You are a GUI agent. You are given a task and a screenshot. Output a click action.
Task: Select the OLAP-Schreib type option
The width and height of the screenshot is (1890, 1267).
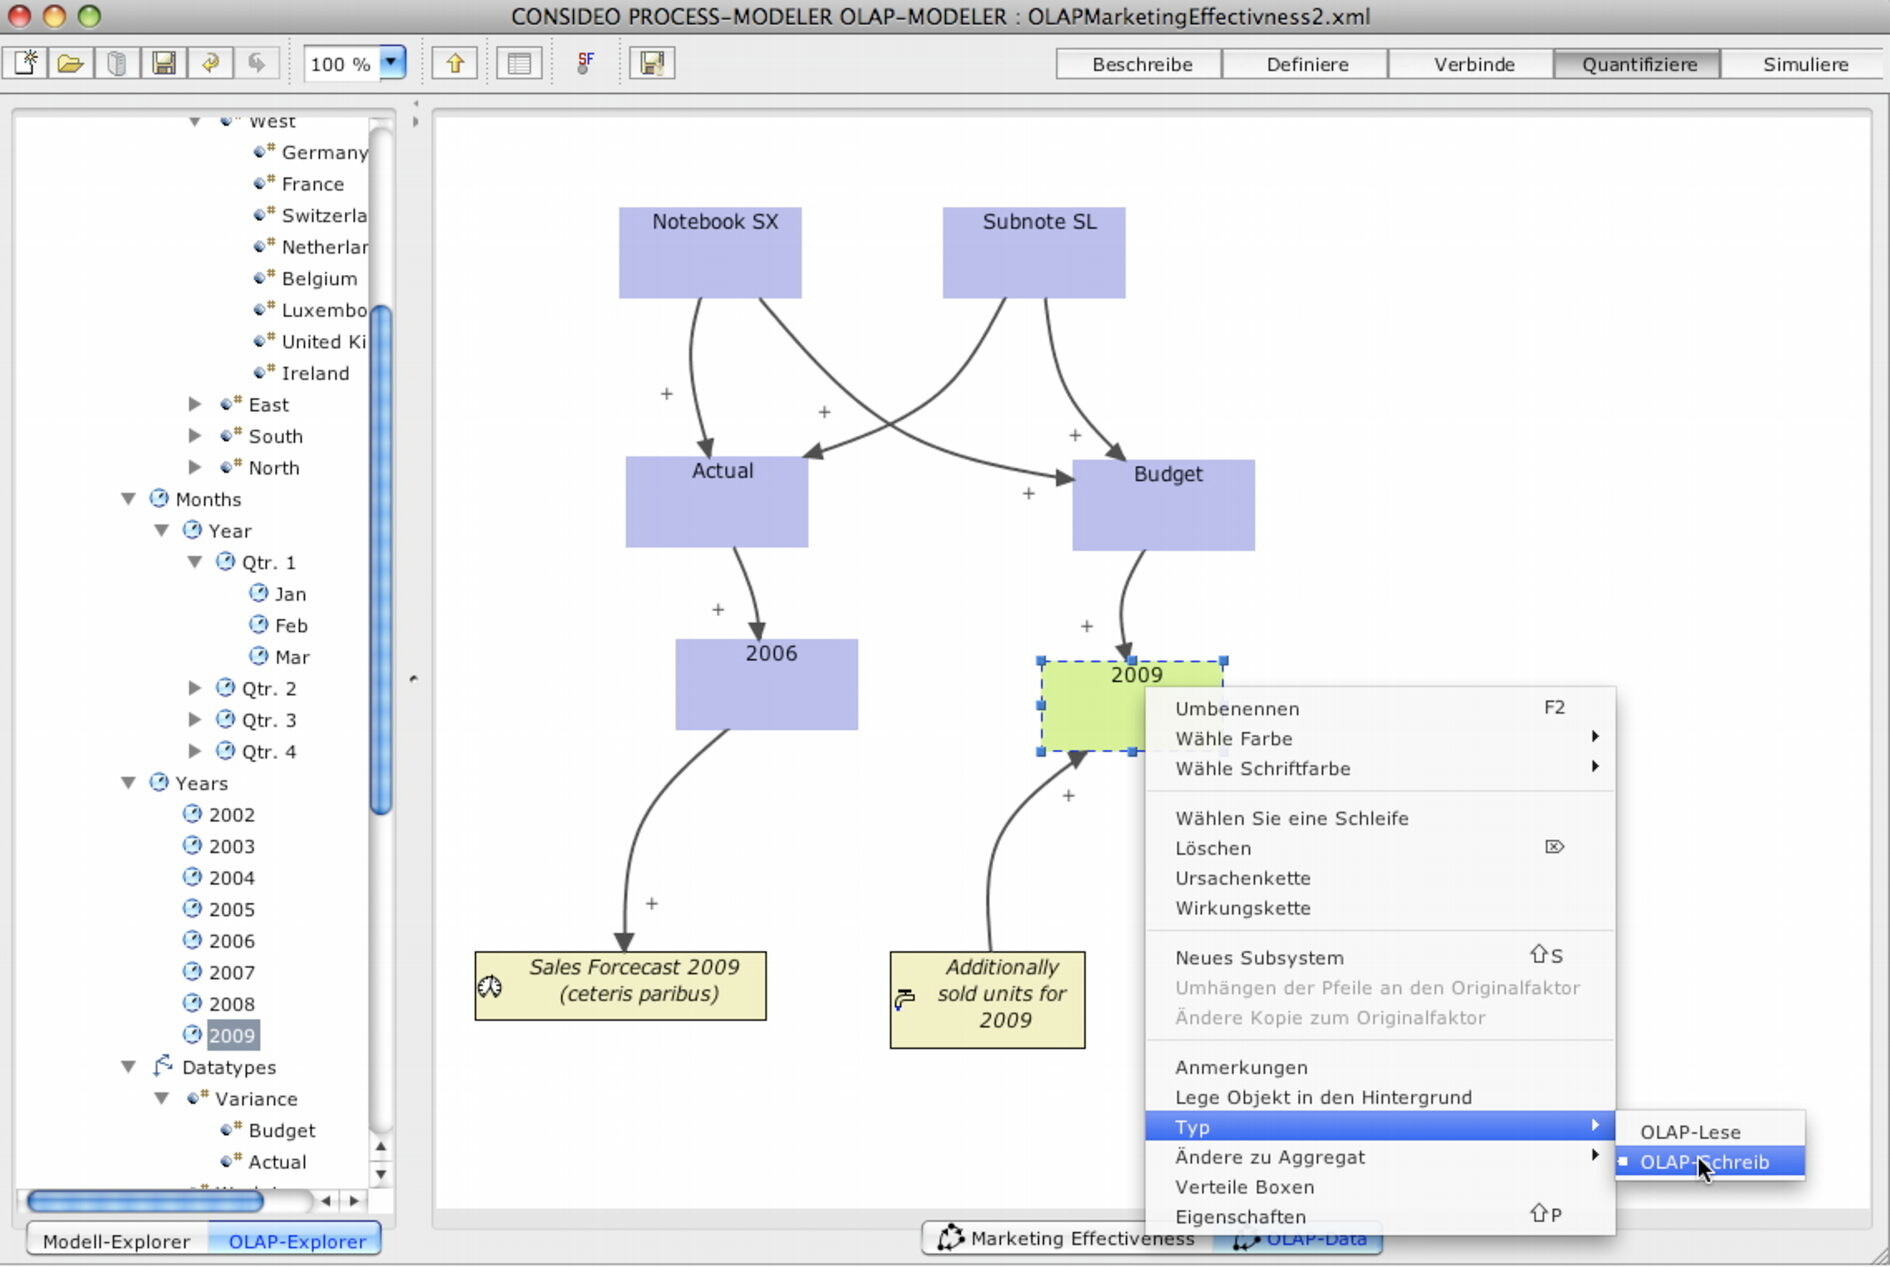pos(1710,1162)
